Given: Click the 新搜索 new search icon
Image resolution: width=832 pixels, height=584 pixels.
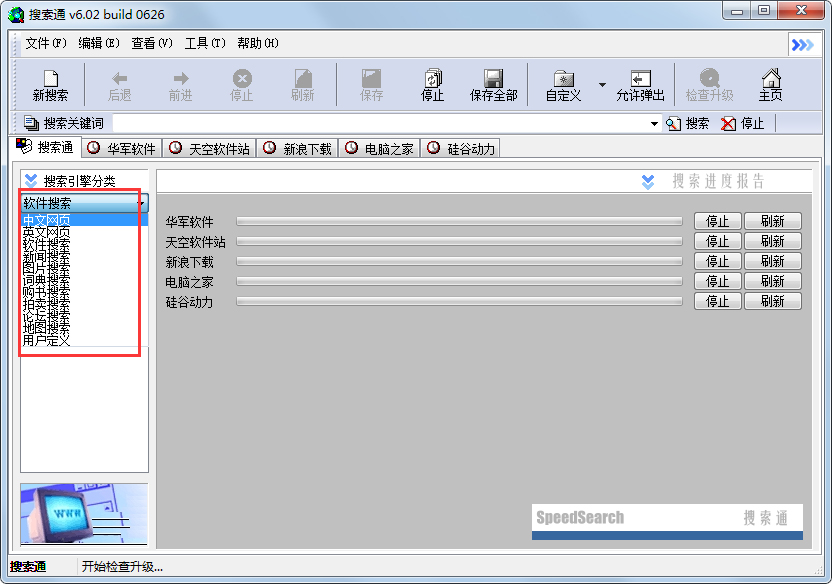Looking at the screenshot, I should coord(50,79).
